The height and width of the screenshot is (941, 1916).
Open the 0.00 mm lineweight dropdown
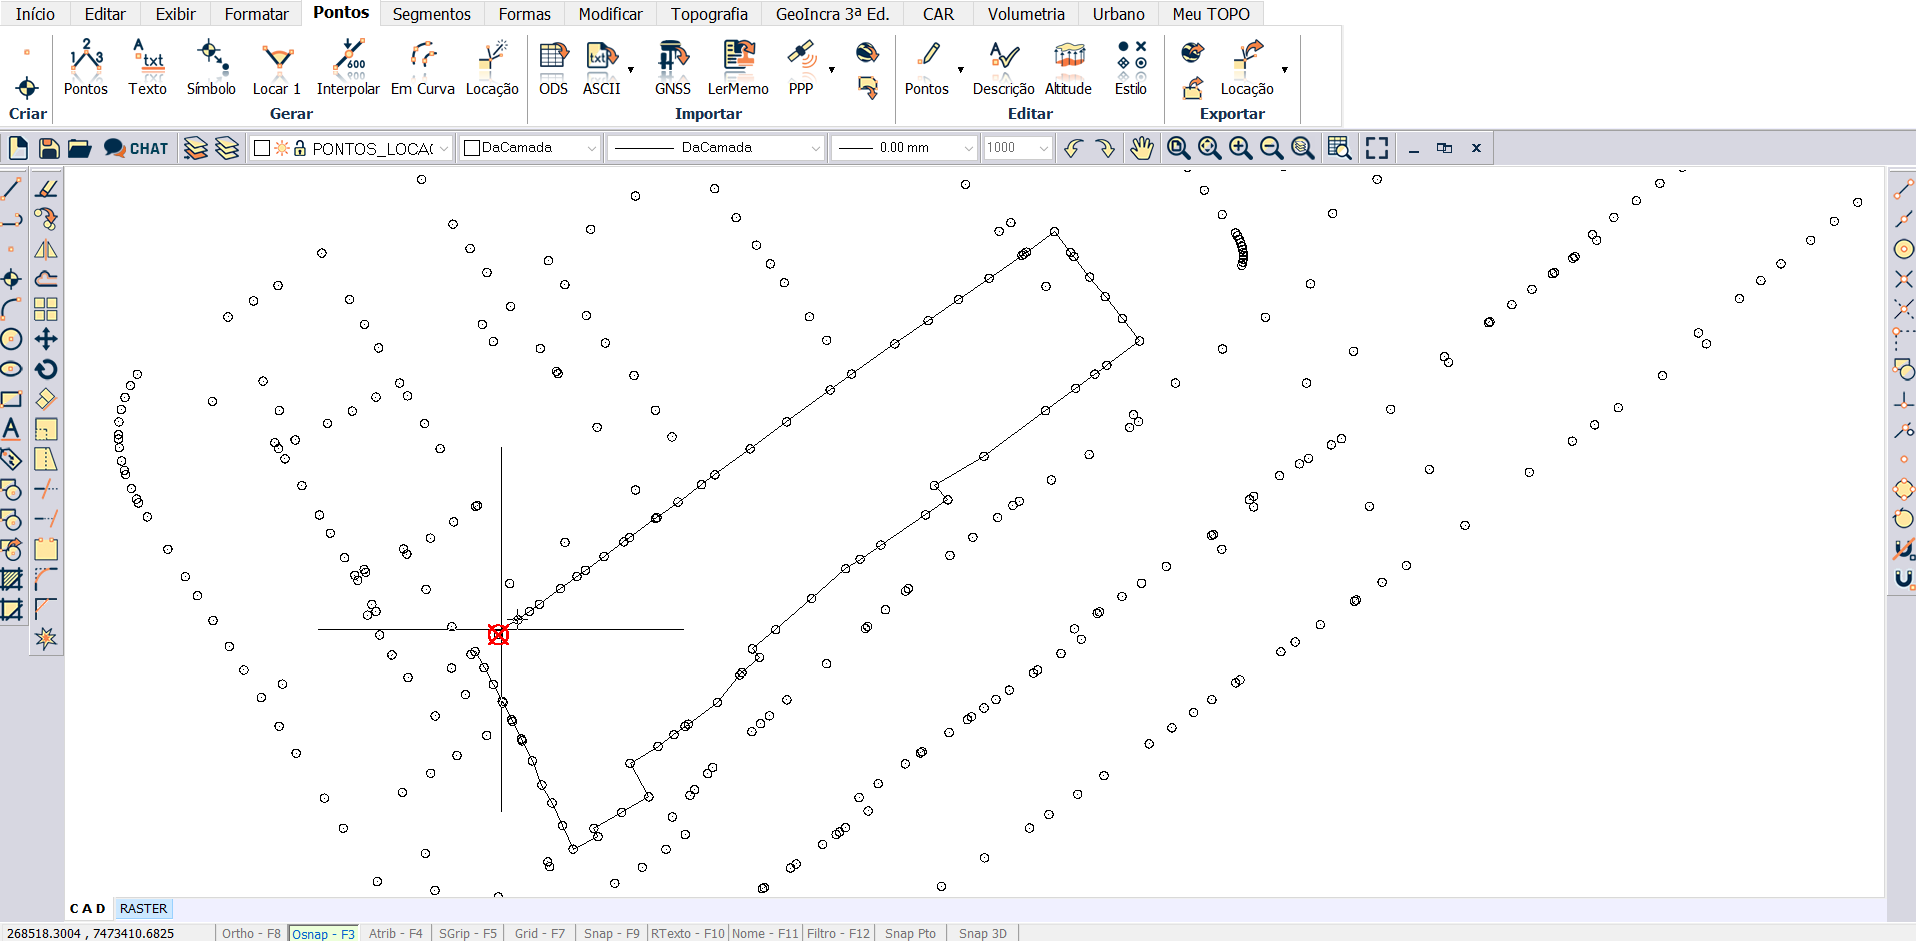pyautogui.click(x=967, y=148)
